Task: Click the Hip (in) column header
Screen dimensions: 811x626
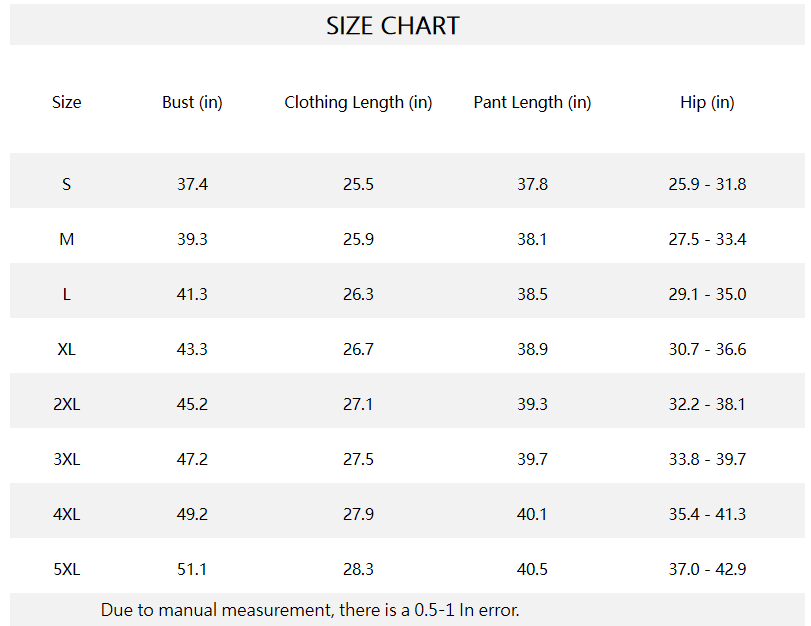Action: click(707, 102)
